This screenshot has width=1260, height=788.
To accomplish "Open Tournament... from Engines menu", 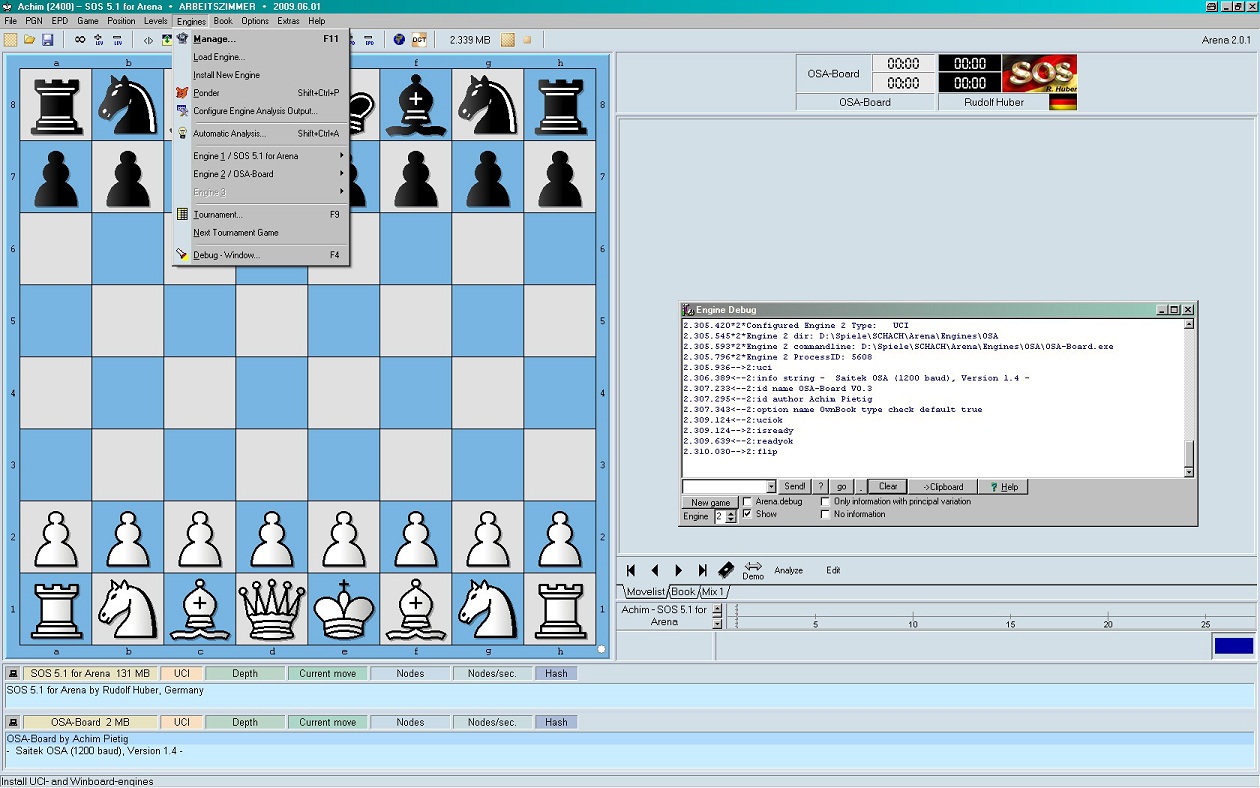I will click(260, 214).
